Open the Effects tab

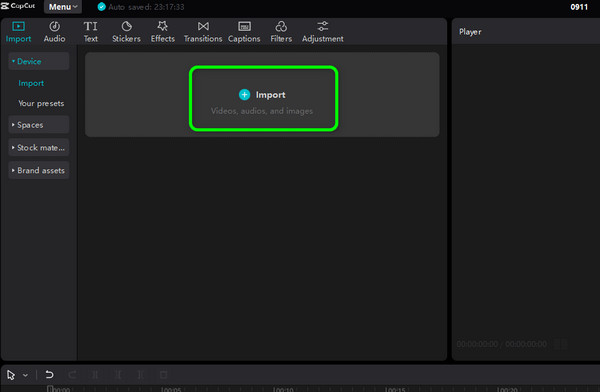click(163, 32)
